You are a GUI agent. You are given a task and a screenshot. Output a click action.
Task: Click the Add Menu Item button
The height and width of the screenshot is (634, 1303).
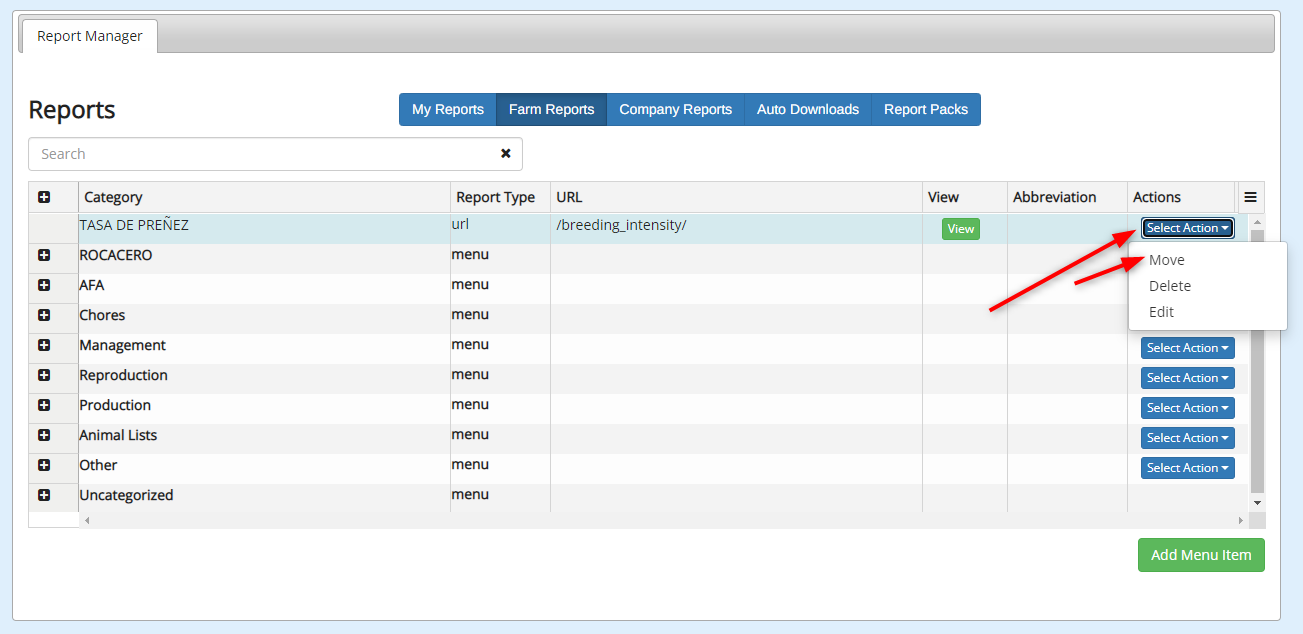point(1200,555)
